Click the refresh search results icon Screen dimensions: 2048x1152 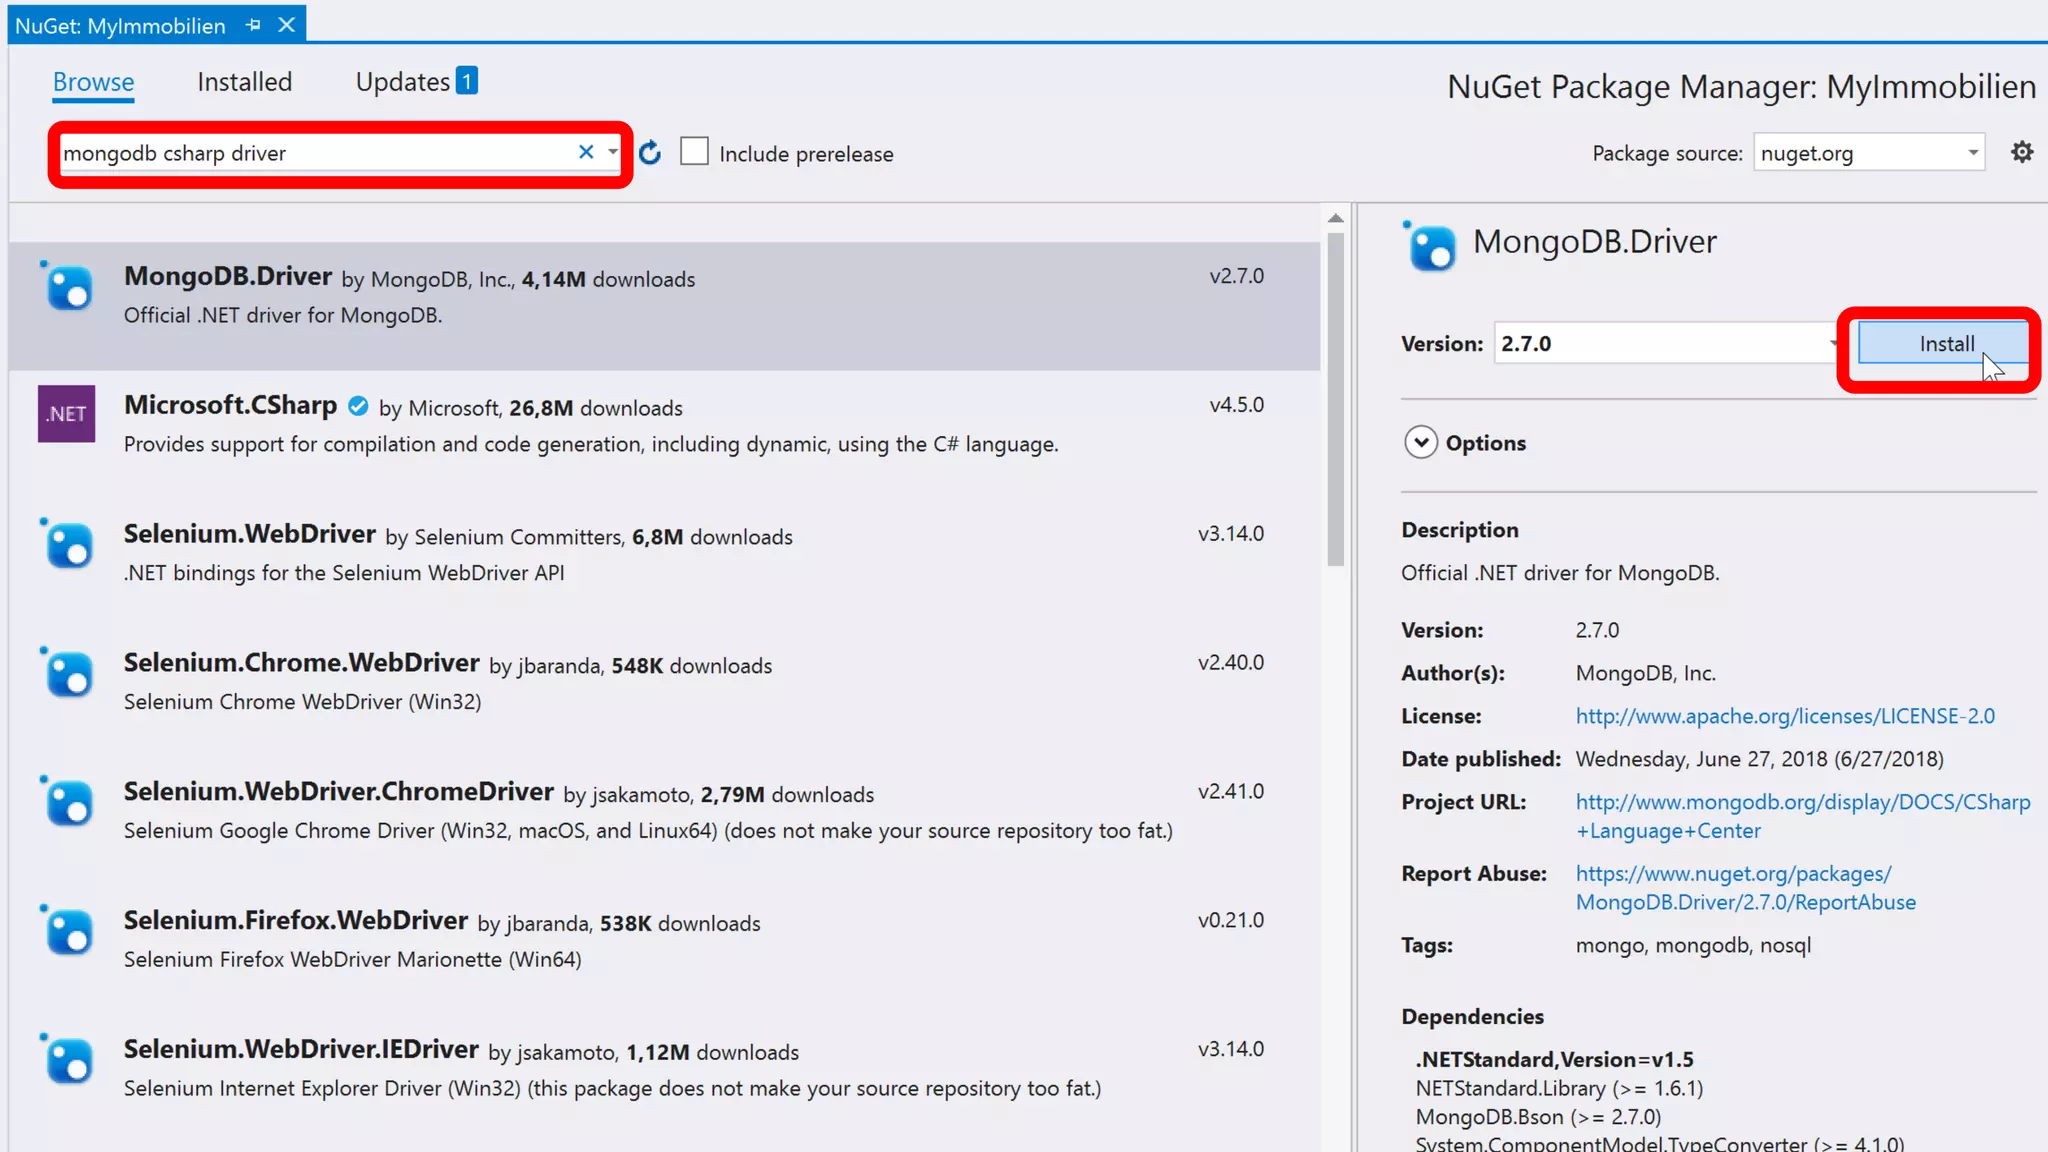650,153
